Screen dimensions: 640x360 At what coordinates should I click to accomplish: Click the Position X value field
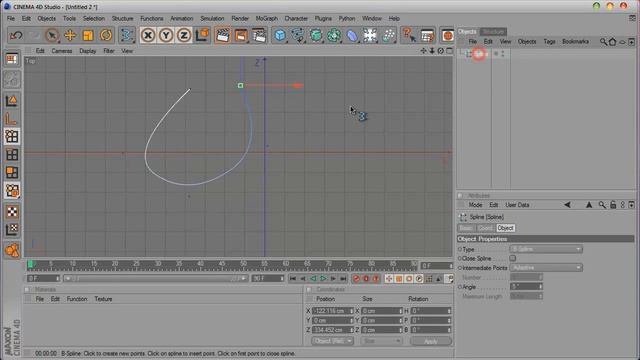click(x=333, y=311)
